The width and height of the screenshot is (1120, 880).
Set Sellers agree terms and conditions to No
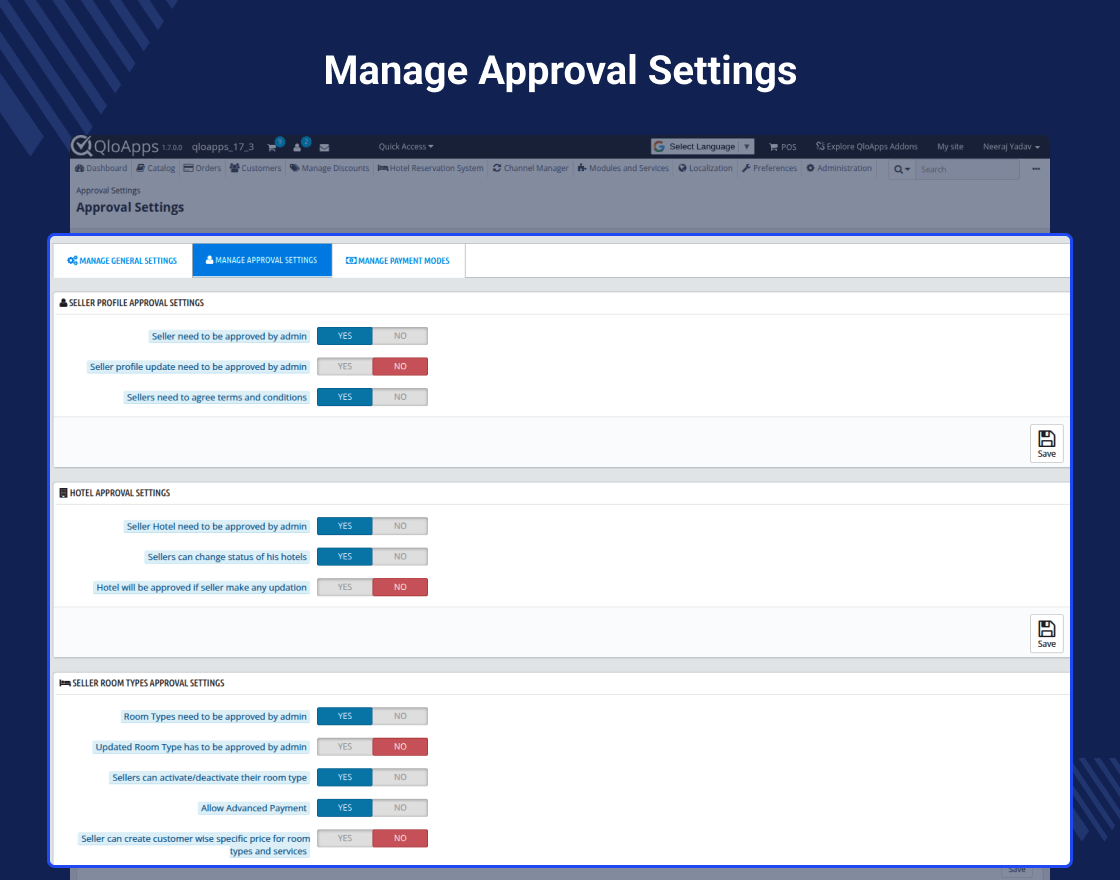pyautogui.click(x=400, y=397)
